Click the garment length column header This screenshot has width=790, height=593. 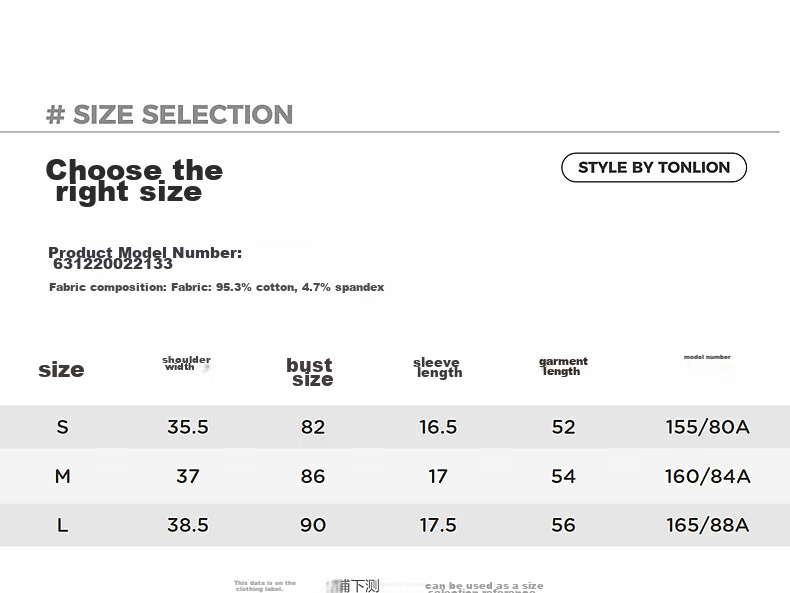tap(563, 366)
